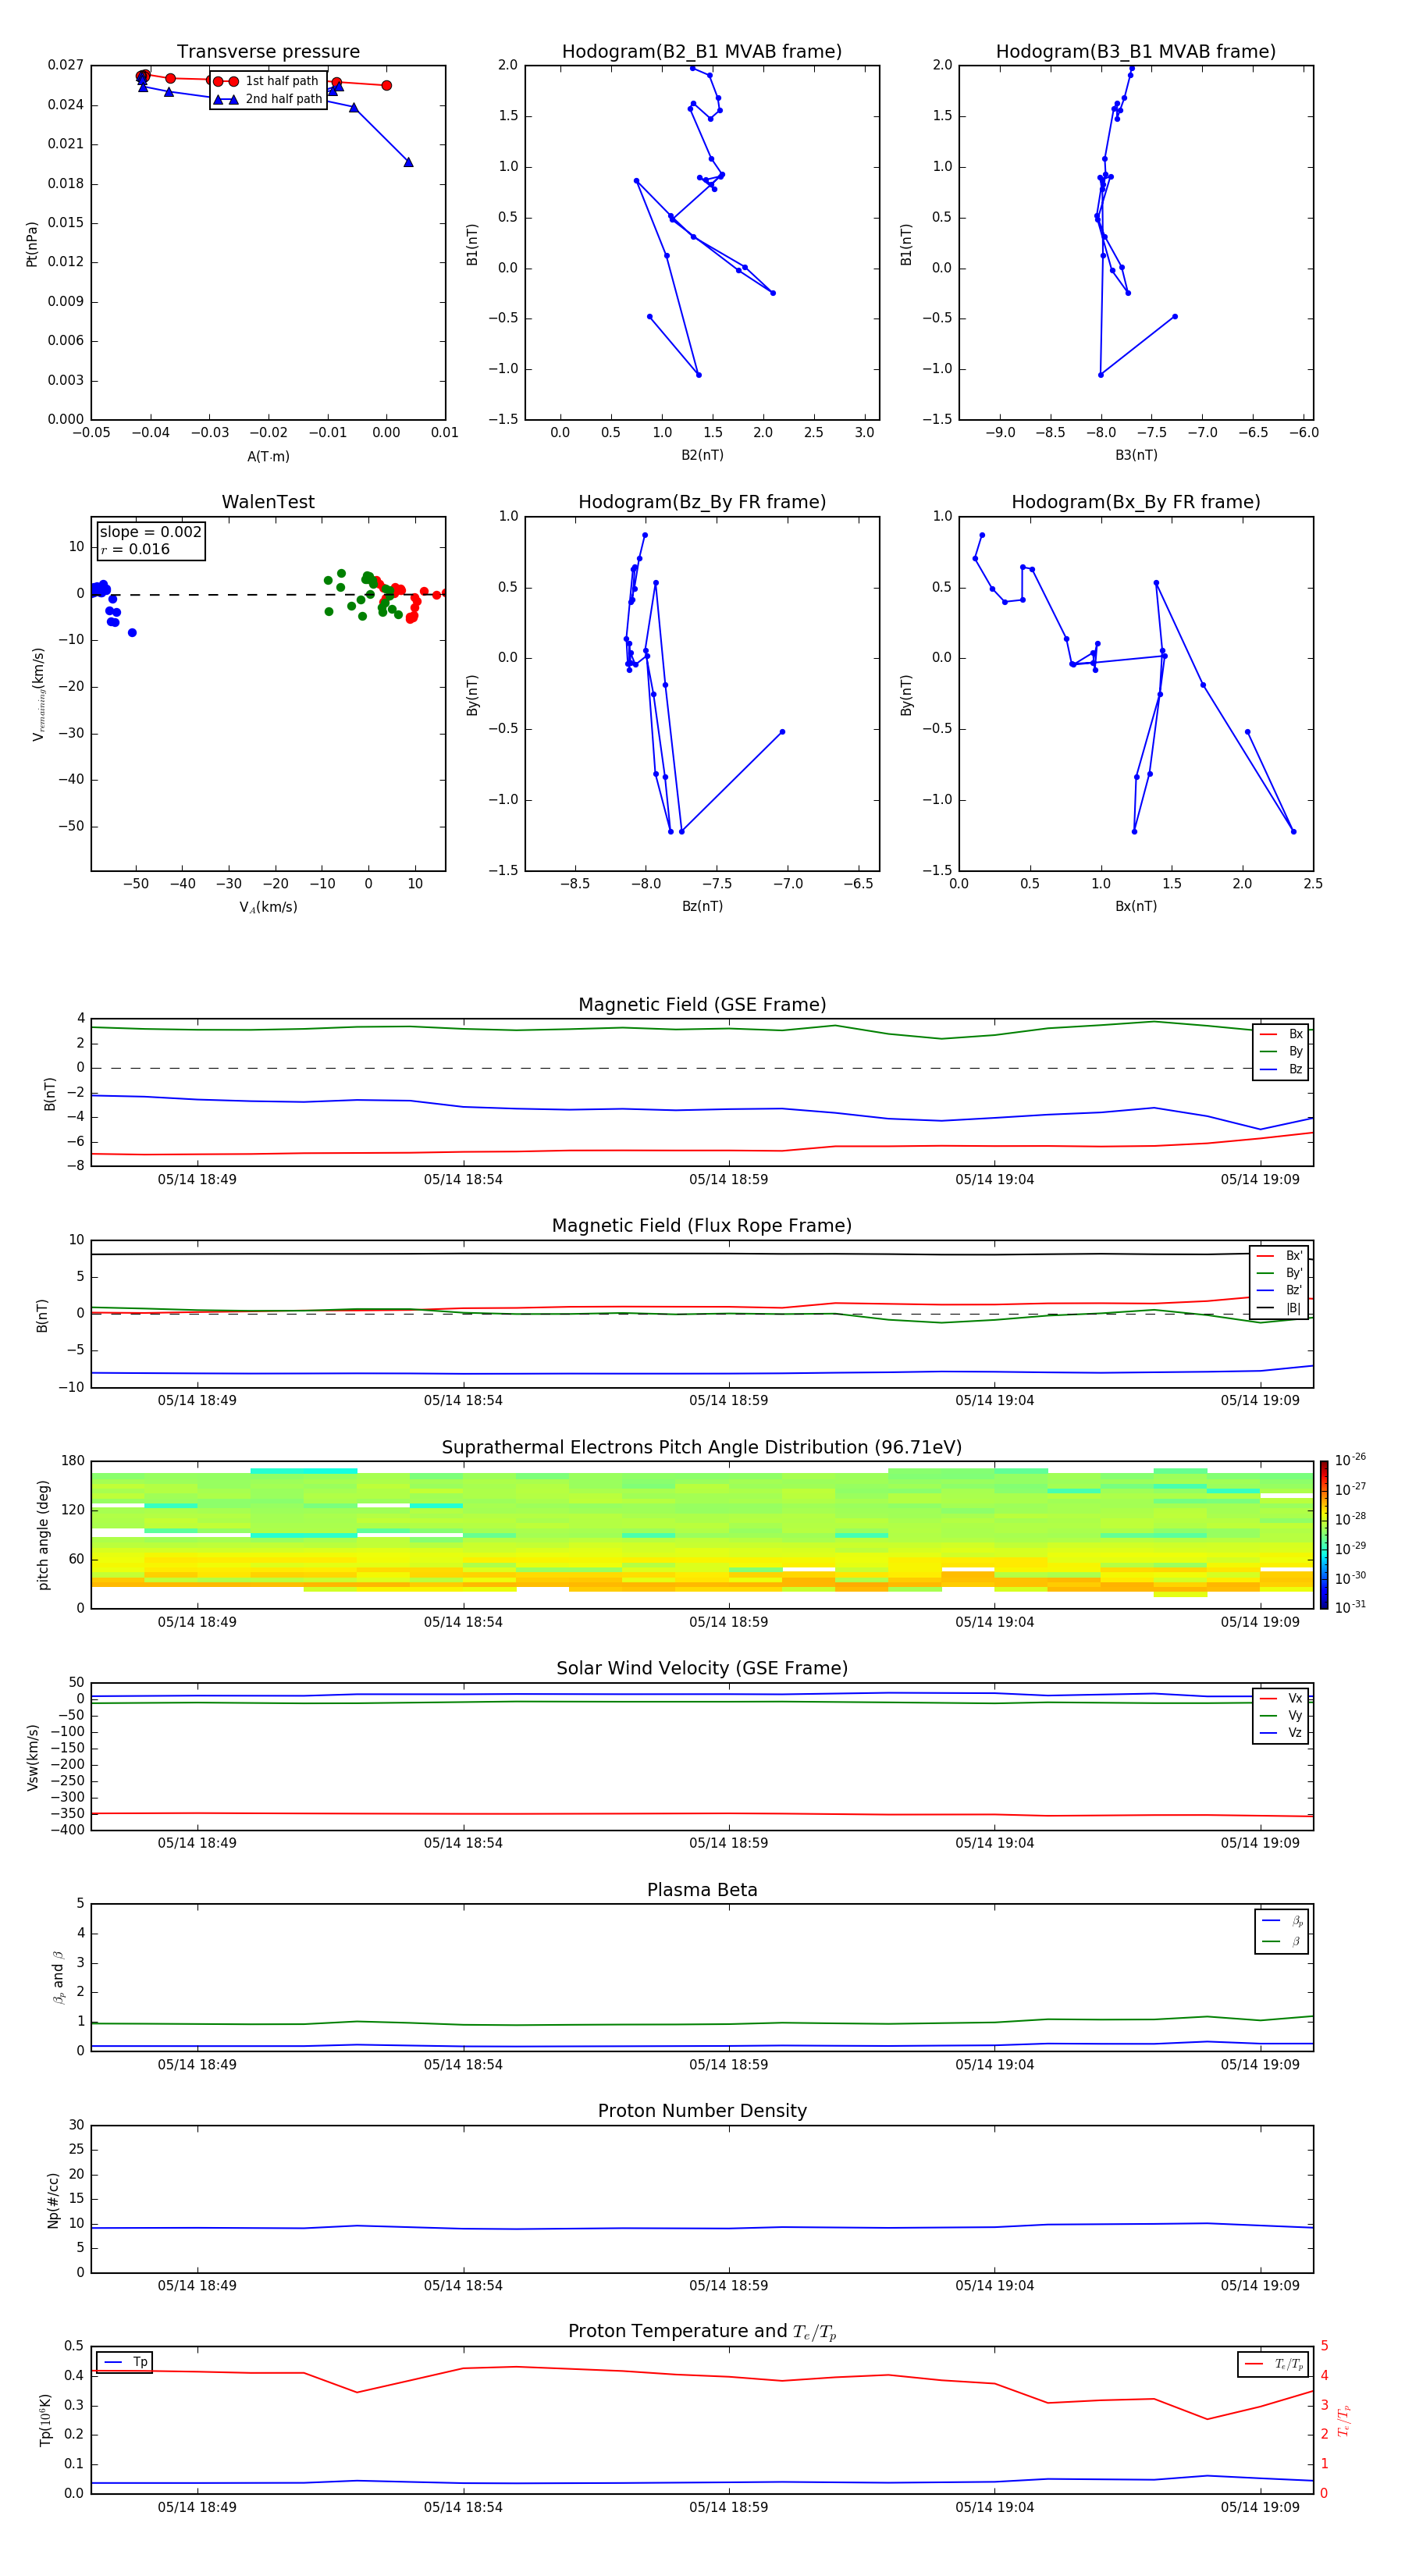The height and width of the screenshot is (2576, 1405).
Task: Click the Vx legend entry in Solar Wind panel
Action: pos(1282,1699)
